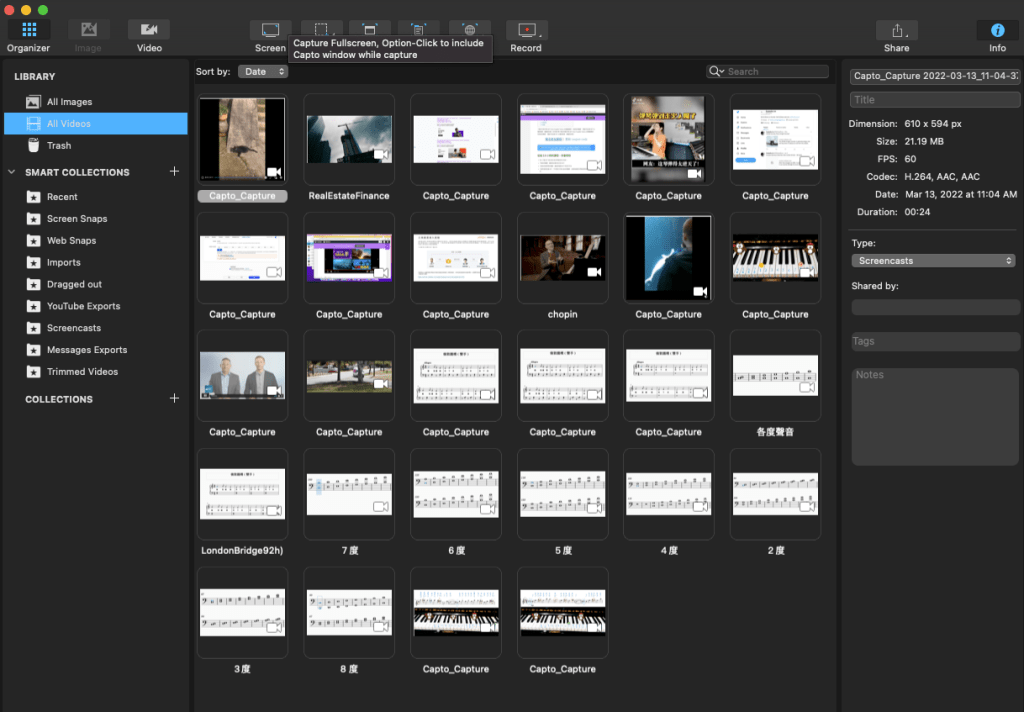Viewport: 1024px width, 712px height.
Task: Open the Trash in the library
Action: (59, 146)
